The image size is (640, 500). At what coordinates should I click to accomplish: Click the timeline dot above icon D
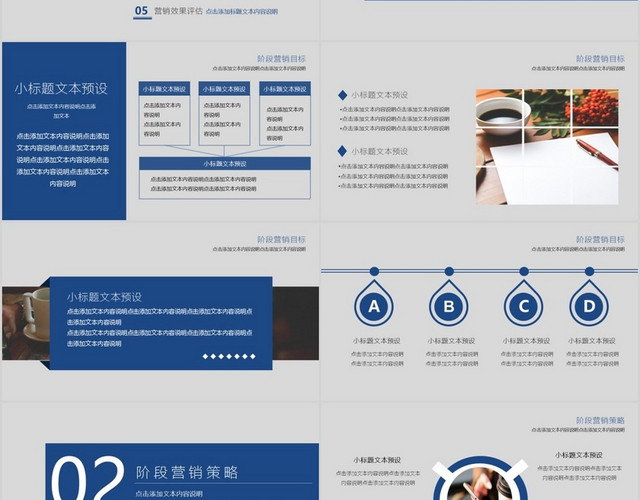click(x=589, y=271)
